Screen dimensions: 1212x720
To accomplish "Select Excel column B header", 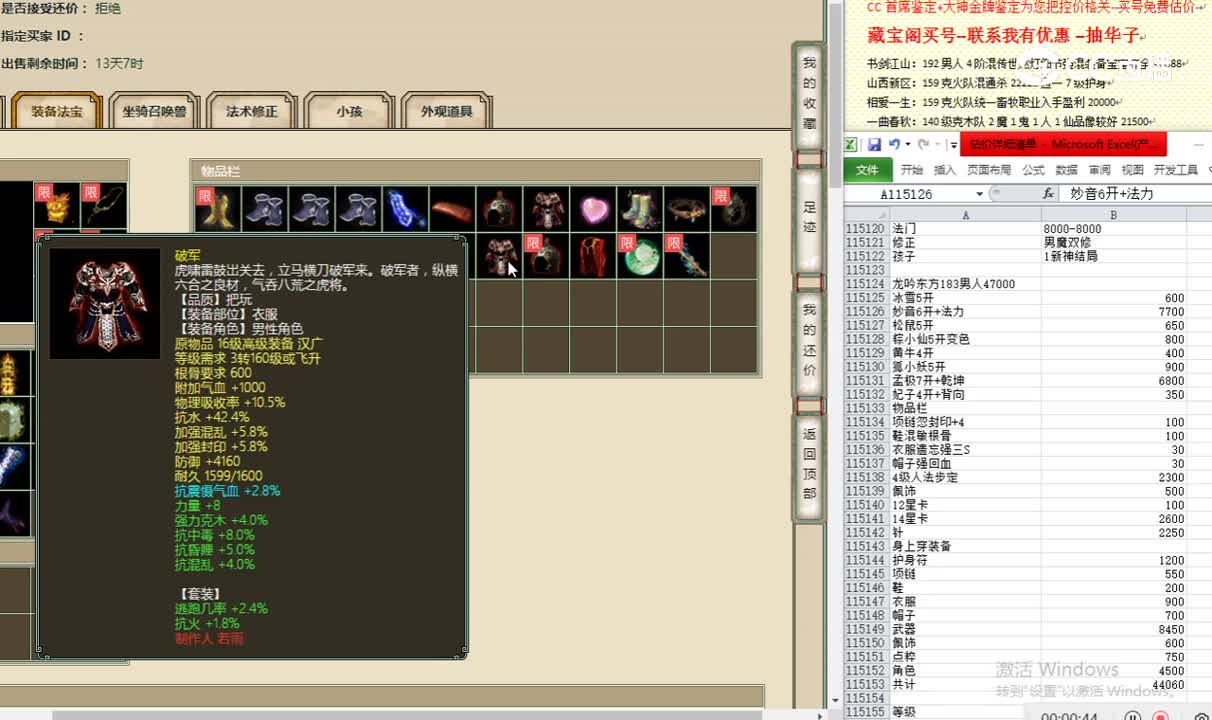I will [x=1113, y=215].
